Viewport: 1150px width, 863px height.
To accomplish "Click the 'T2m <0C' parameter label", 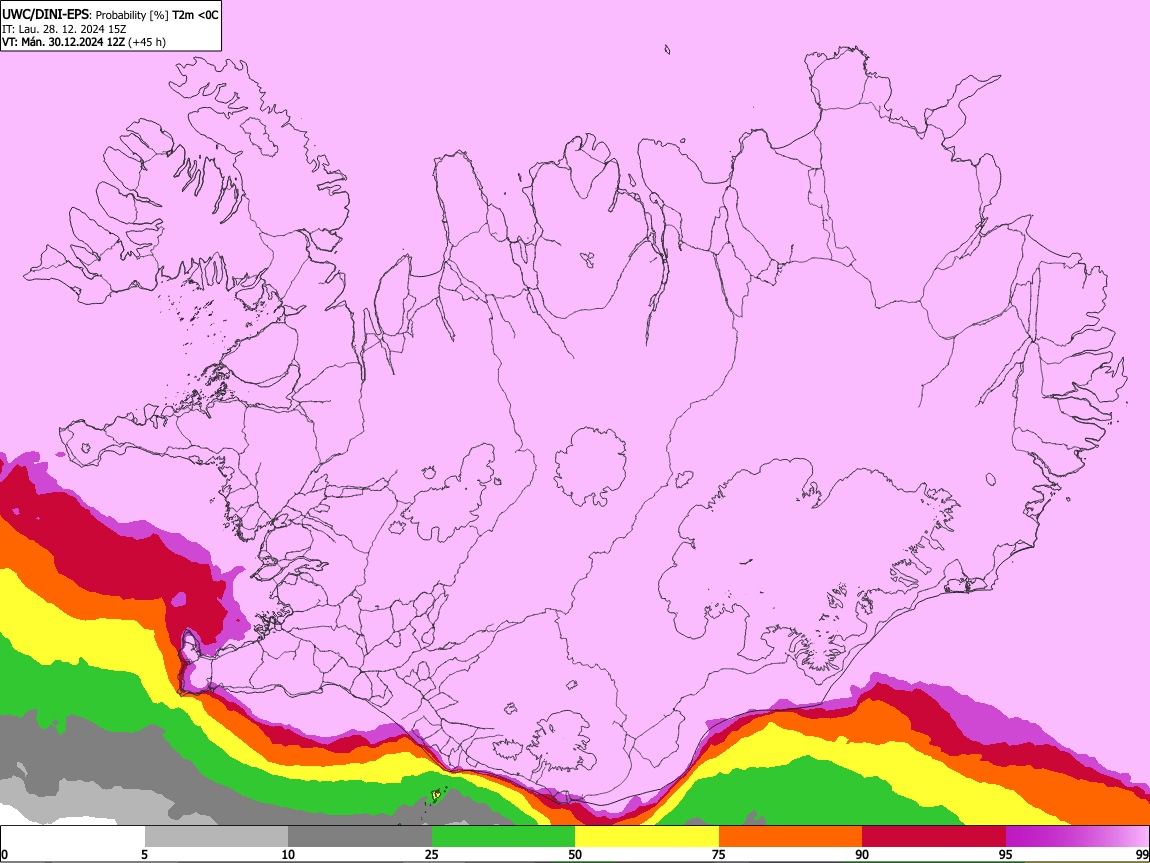I will [x=195, y=15].
